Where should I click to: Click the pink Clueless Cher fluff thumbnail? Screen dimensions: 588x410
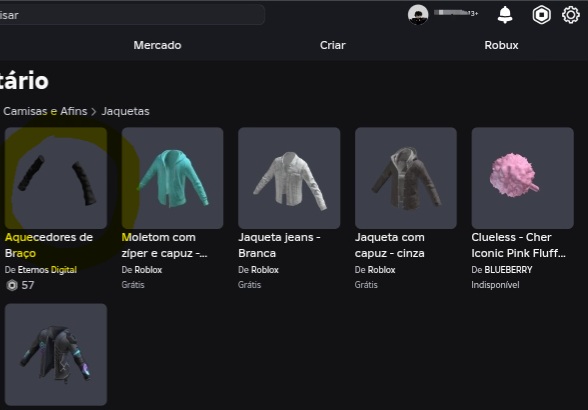522,178
